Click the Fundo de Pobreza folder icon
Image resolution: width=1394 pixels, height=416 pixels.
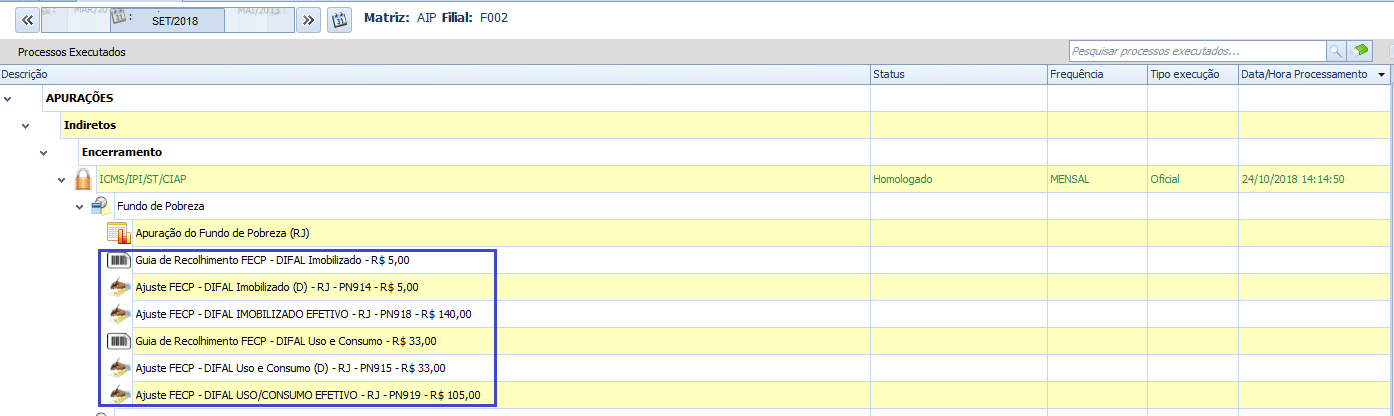(101, 206)
